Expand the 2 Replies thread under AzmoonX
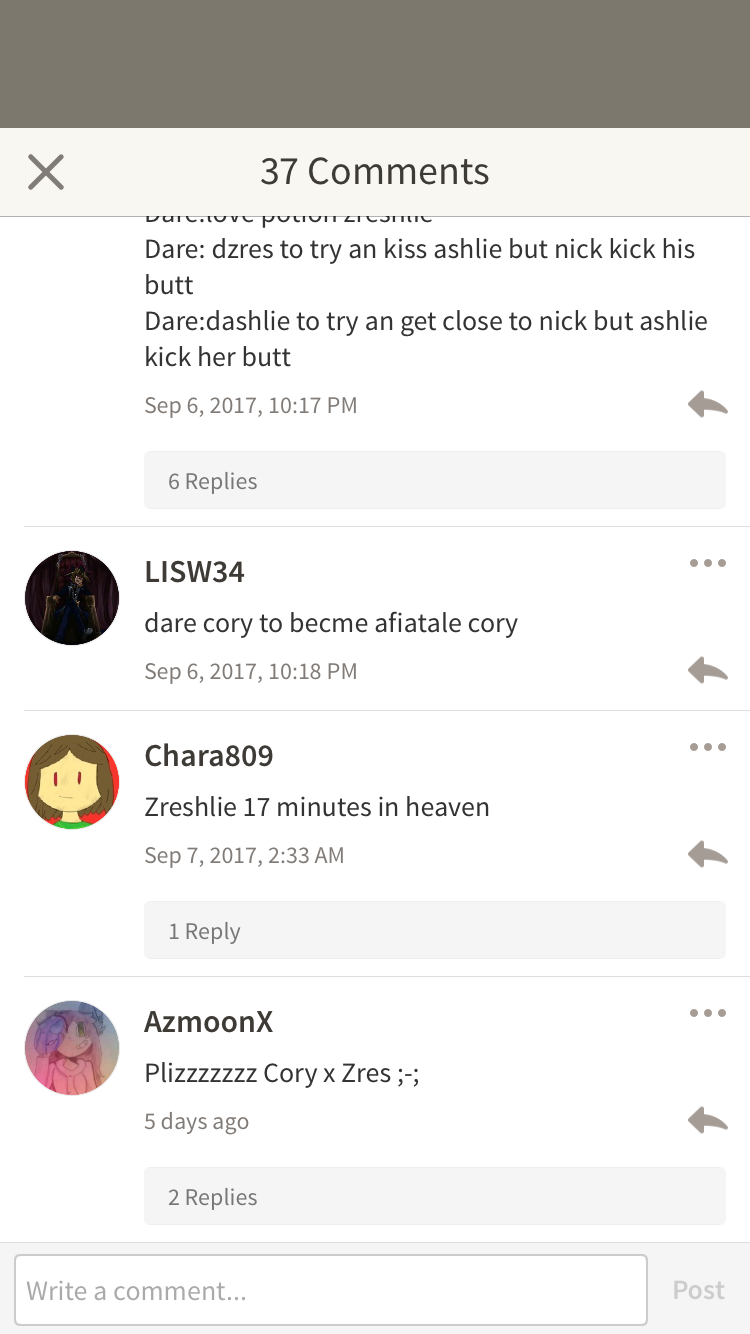 pos(435,1196)
